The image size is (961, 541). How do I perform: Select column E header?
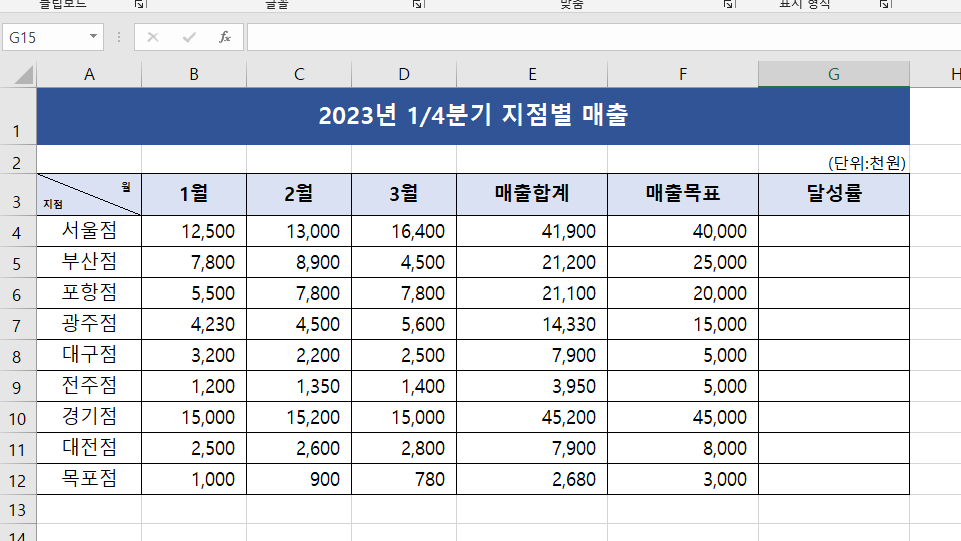pos(532,75)
